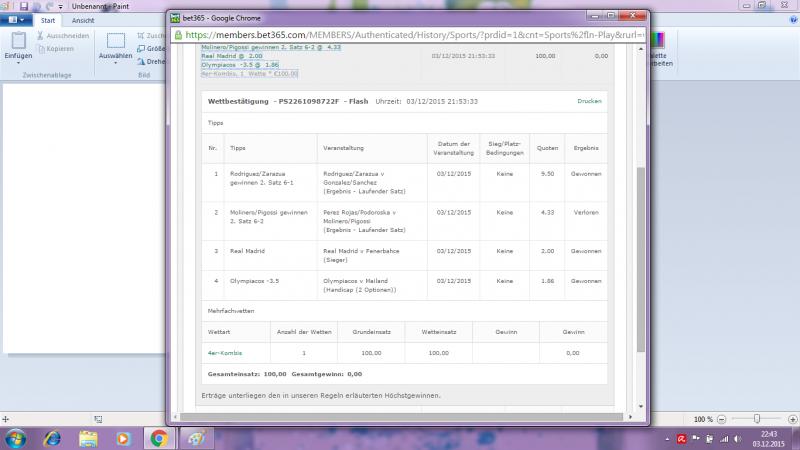Click the 'Olympiacos -3.5 @ 1.86' link at top
This screenshot has width=800, height=450.
[240, 65]
